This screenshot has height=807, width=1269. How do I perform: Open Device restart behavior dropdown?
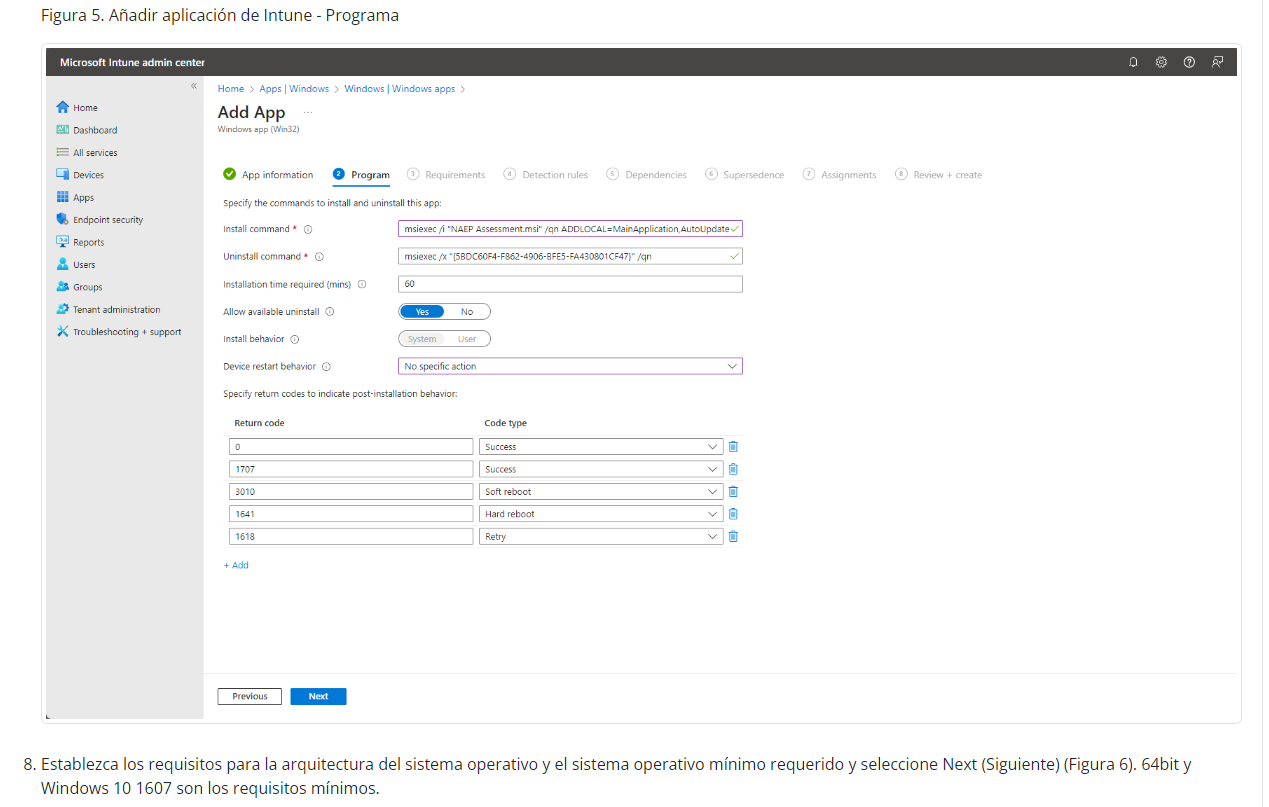570,366
